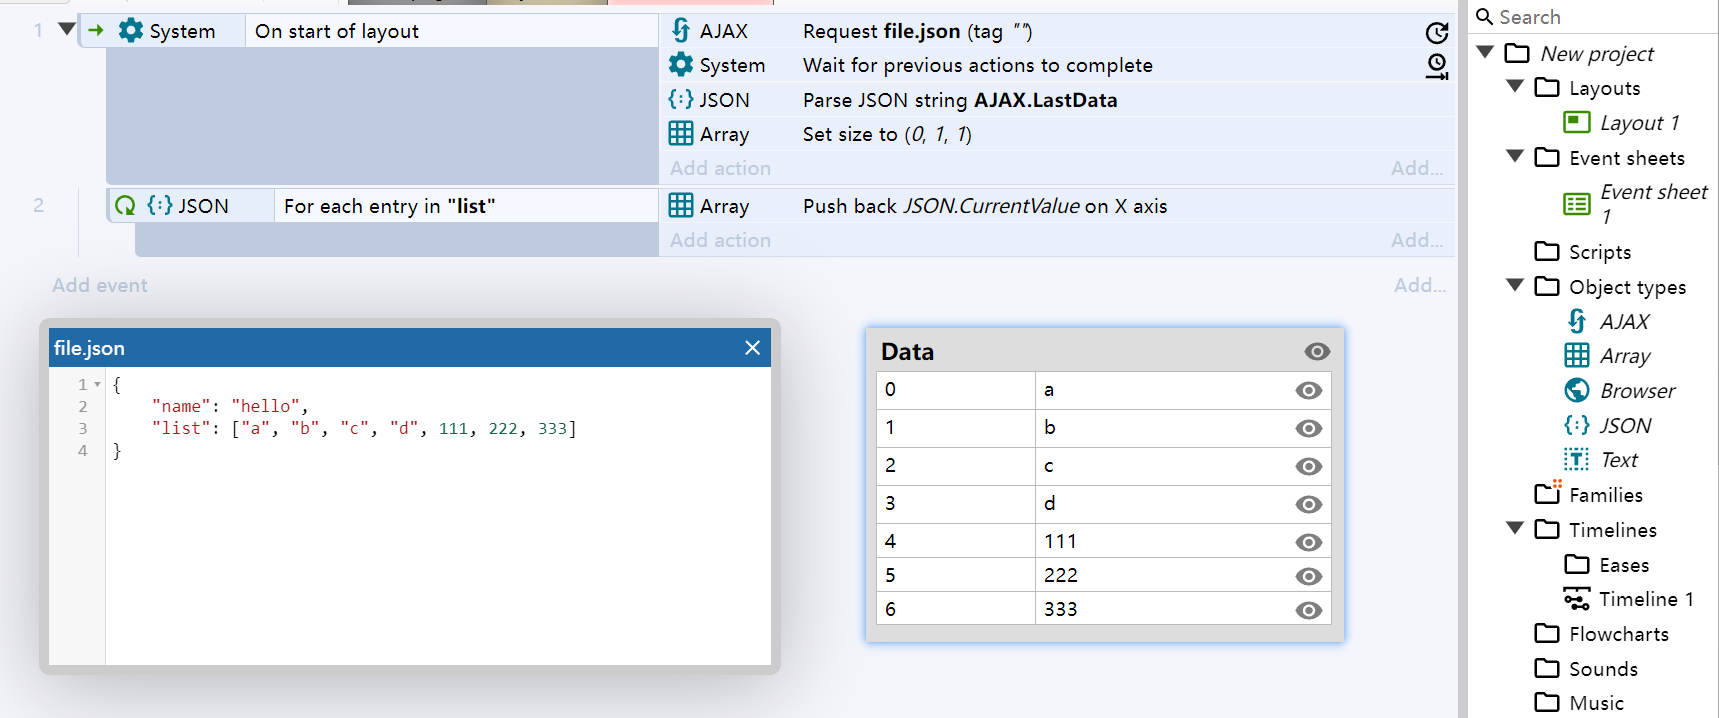This screenshot has width=1719, height=718.
Task: Select the Array object type icon
Action: pos(1577,355)
